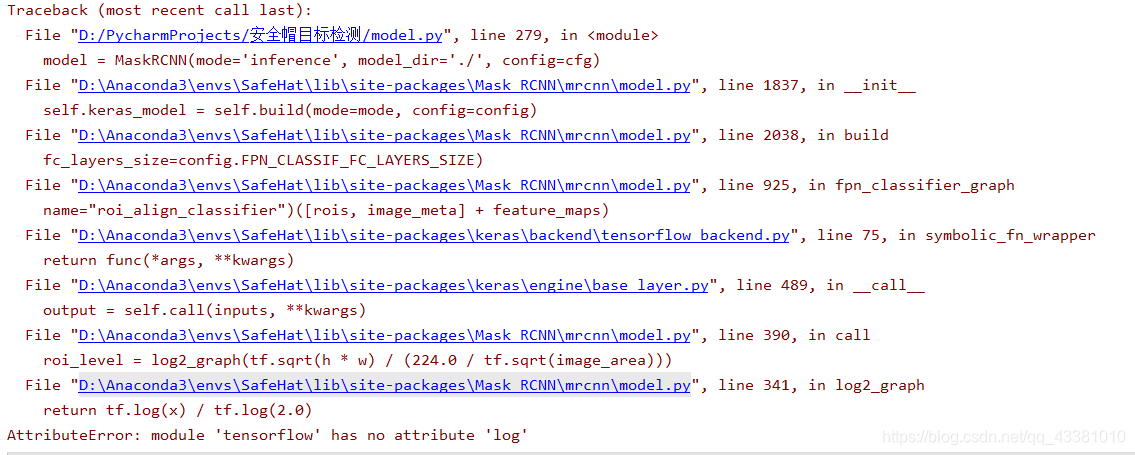Click the 'self.keras_model = self.build(...)' code line

point(290,111)
